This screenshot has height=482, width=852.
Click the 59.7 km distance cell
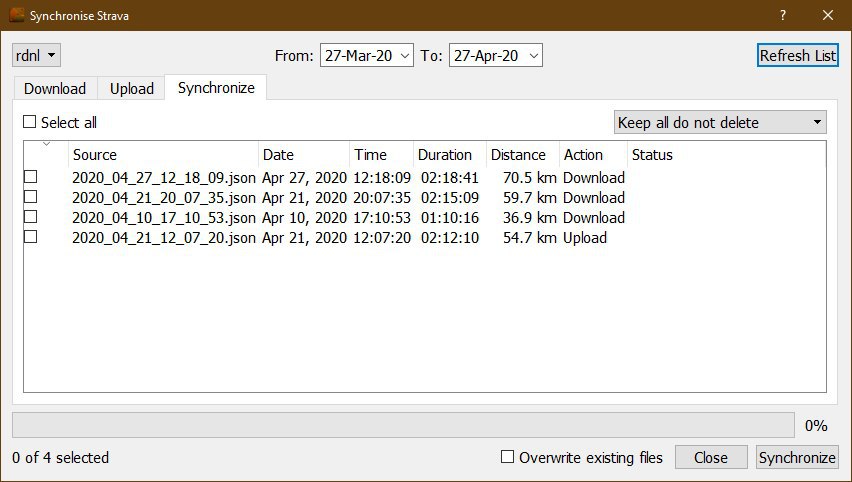(x=529, y=198)
